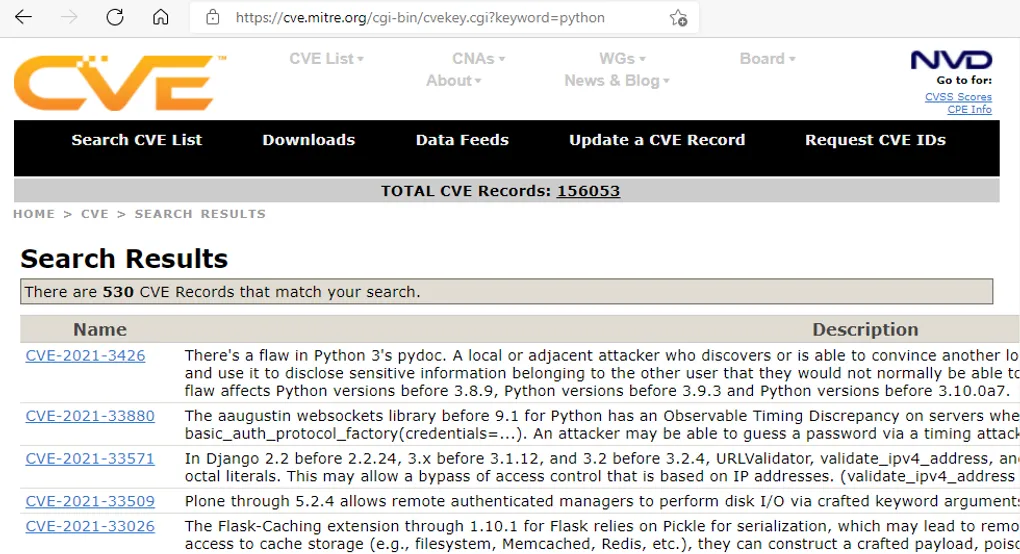Screen dimensions: 1020x554
Task: Open the WGs dropdown menu
Action: (x=622, y=59)
